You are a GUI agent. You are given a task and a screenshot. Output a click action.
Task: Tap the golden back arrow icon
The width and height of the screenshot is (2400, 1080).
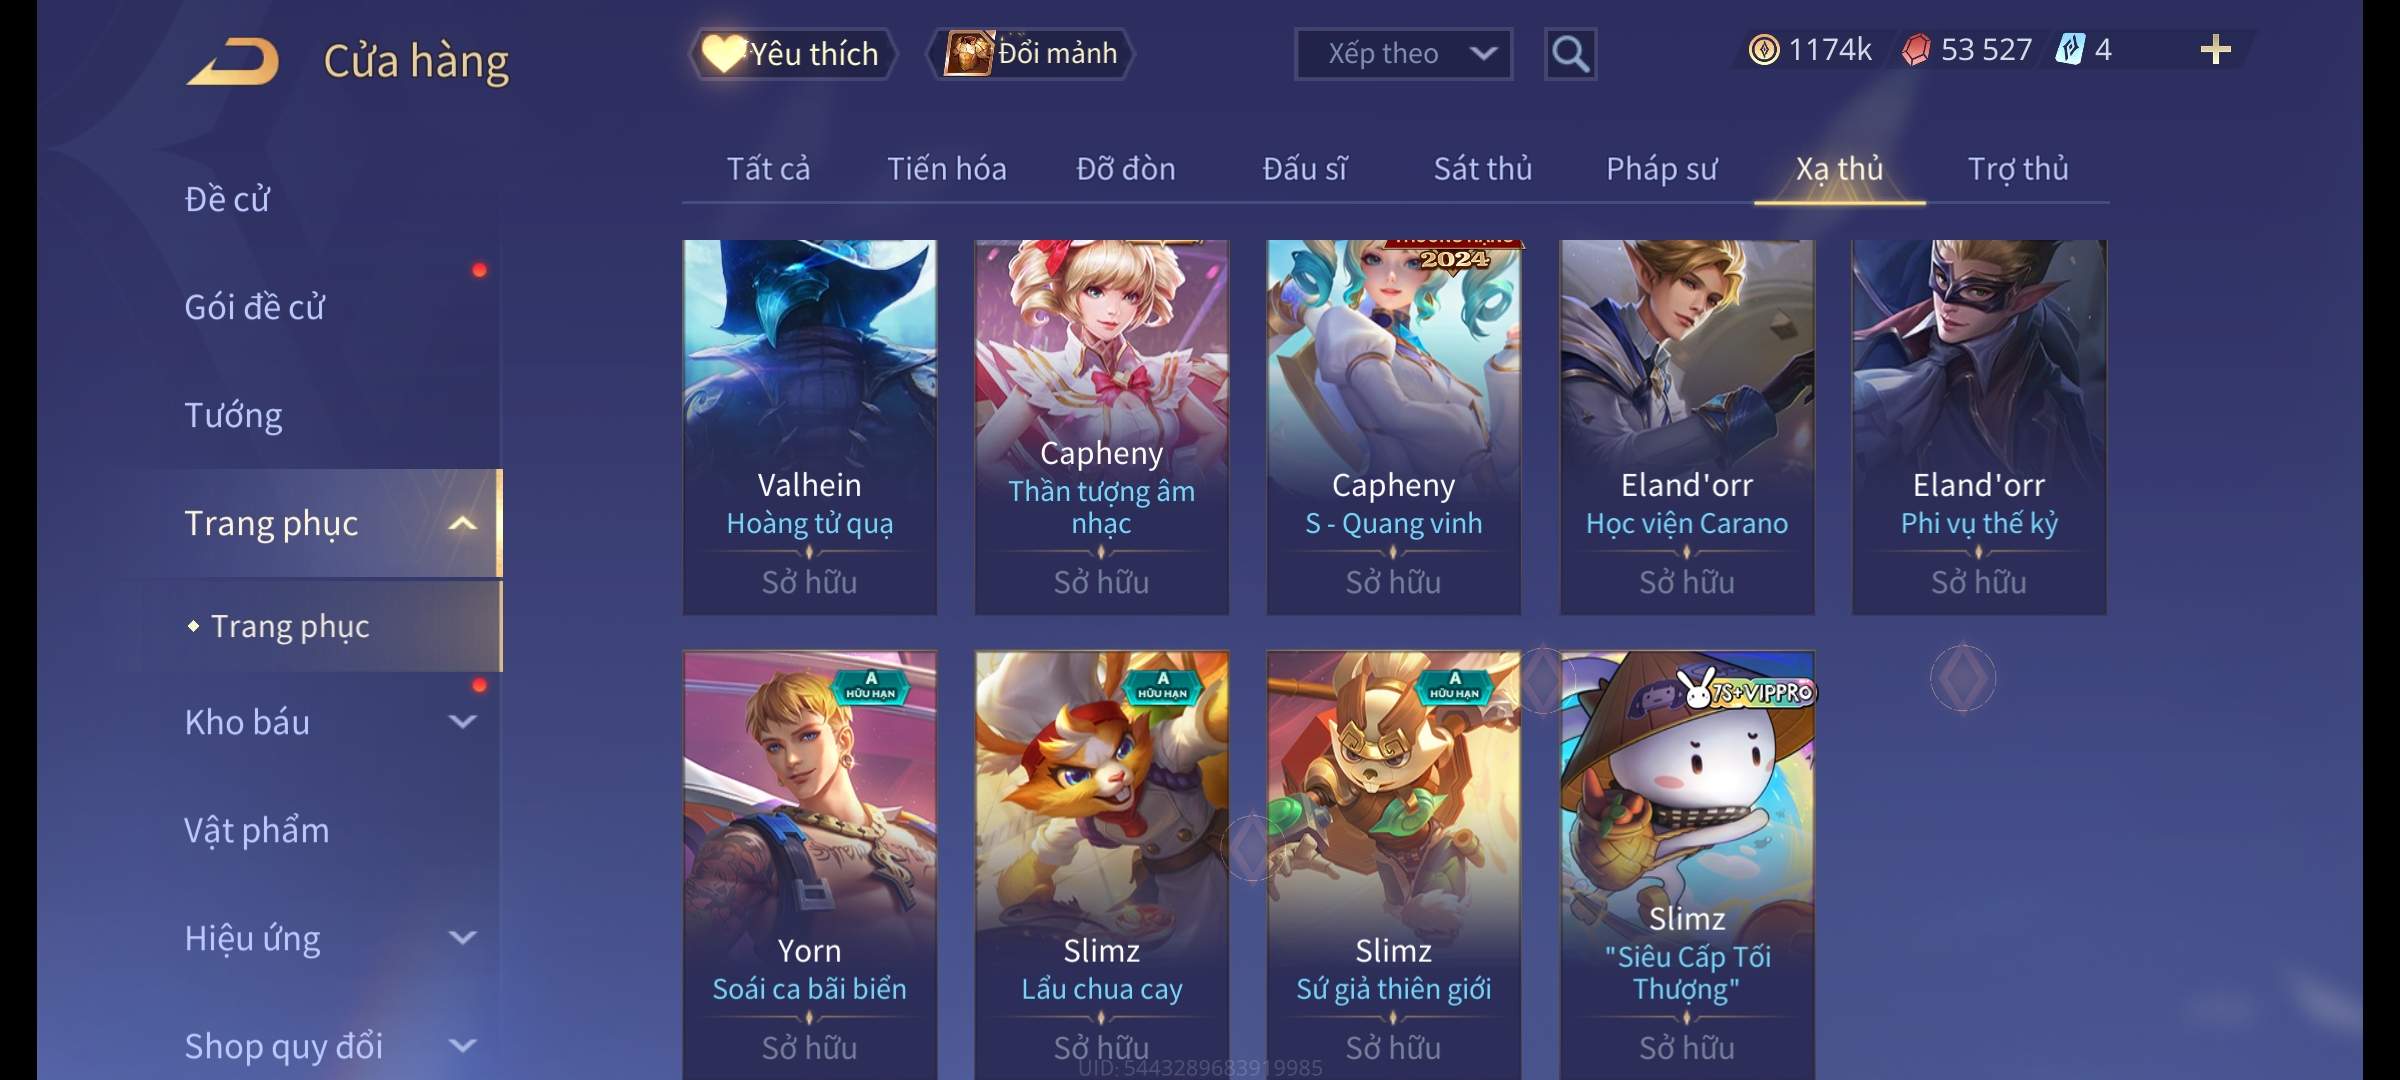[x=234, y=61]
